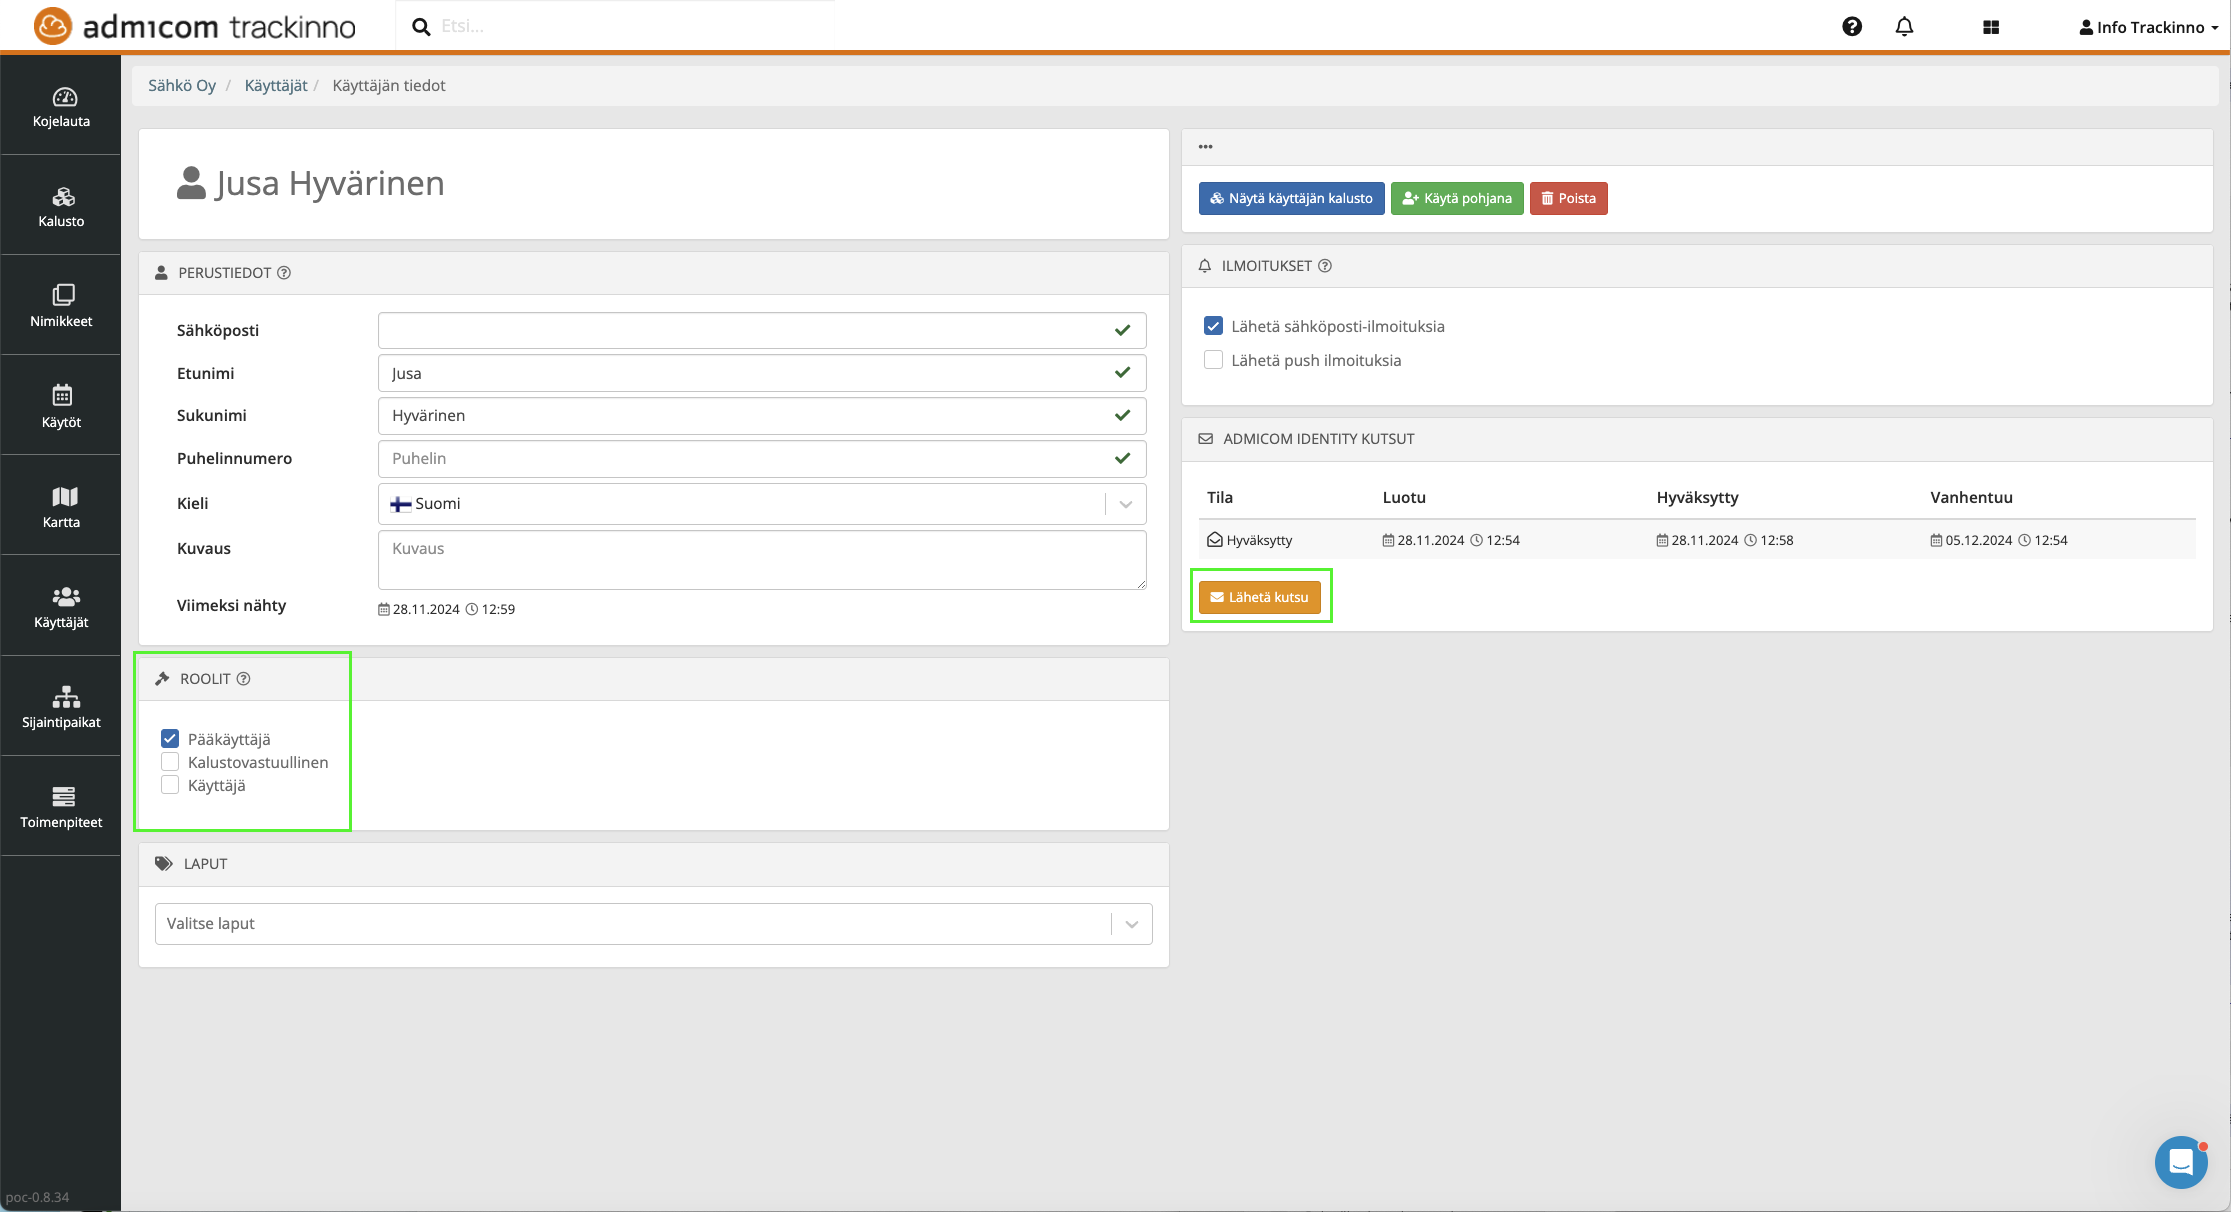Click the Etunimi field containing Jusa
The height and width of the screenshot is (1212, 2231).
(x=762, y=373)
